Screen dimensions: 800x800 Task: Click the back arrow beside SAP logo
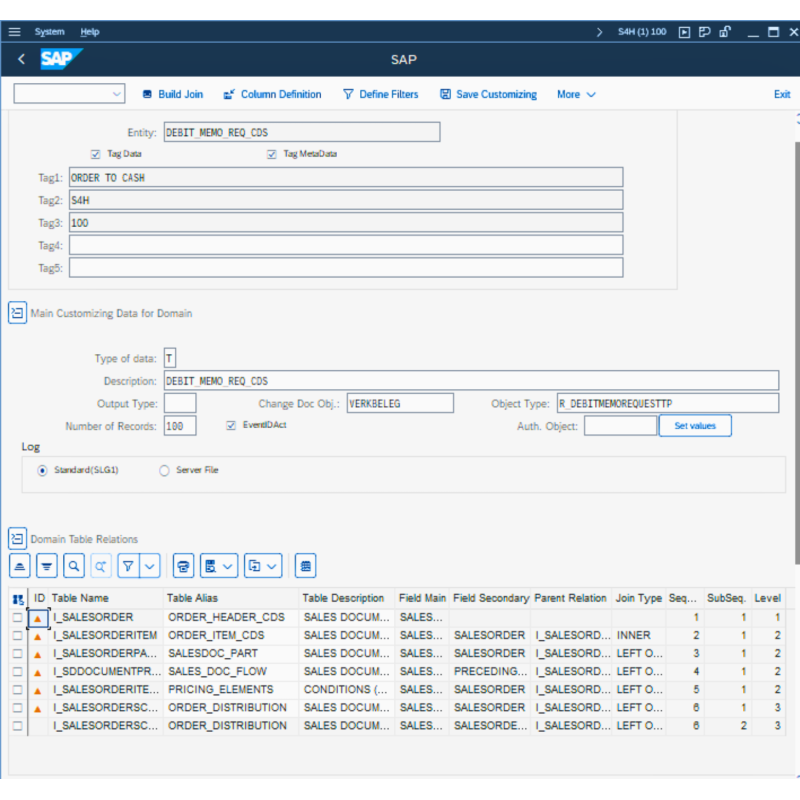(x=22, y=60)
